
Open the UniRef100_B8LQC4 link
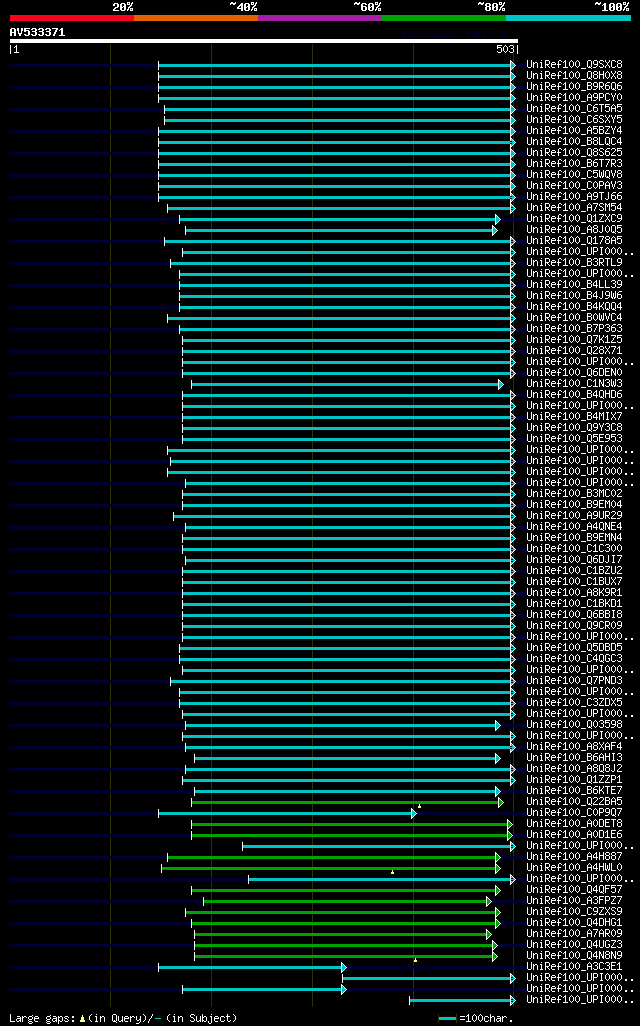575,142
